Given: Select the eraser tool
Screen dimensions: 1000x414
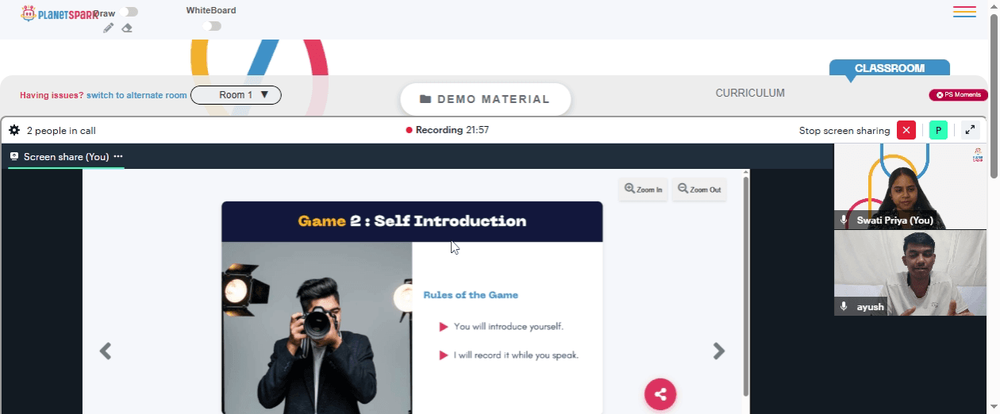Looking at the screenshot, I should (x=127, y=28).
